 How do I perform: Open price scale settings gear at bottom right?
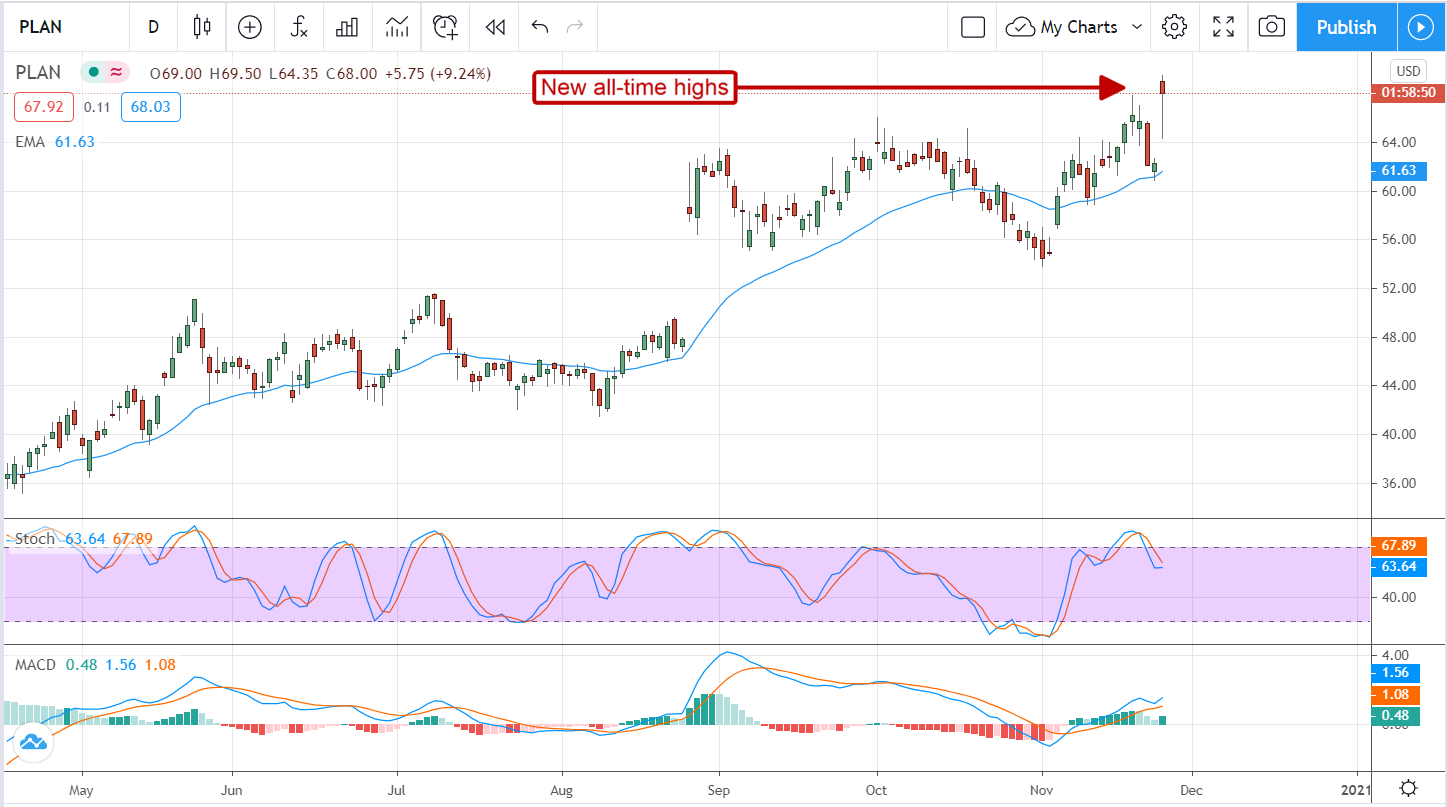[1408, 788]
